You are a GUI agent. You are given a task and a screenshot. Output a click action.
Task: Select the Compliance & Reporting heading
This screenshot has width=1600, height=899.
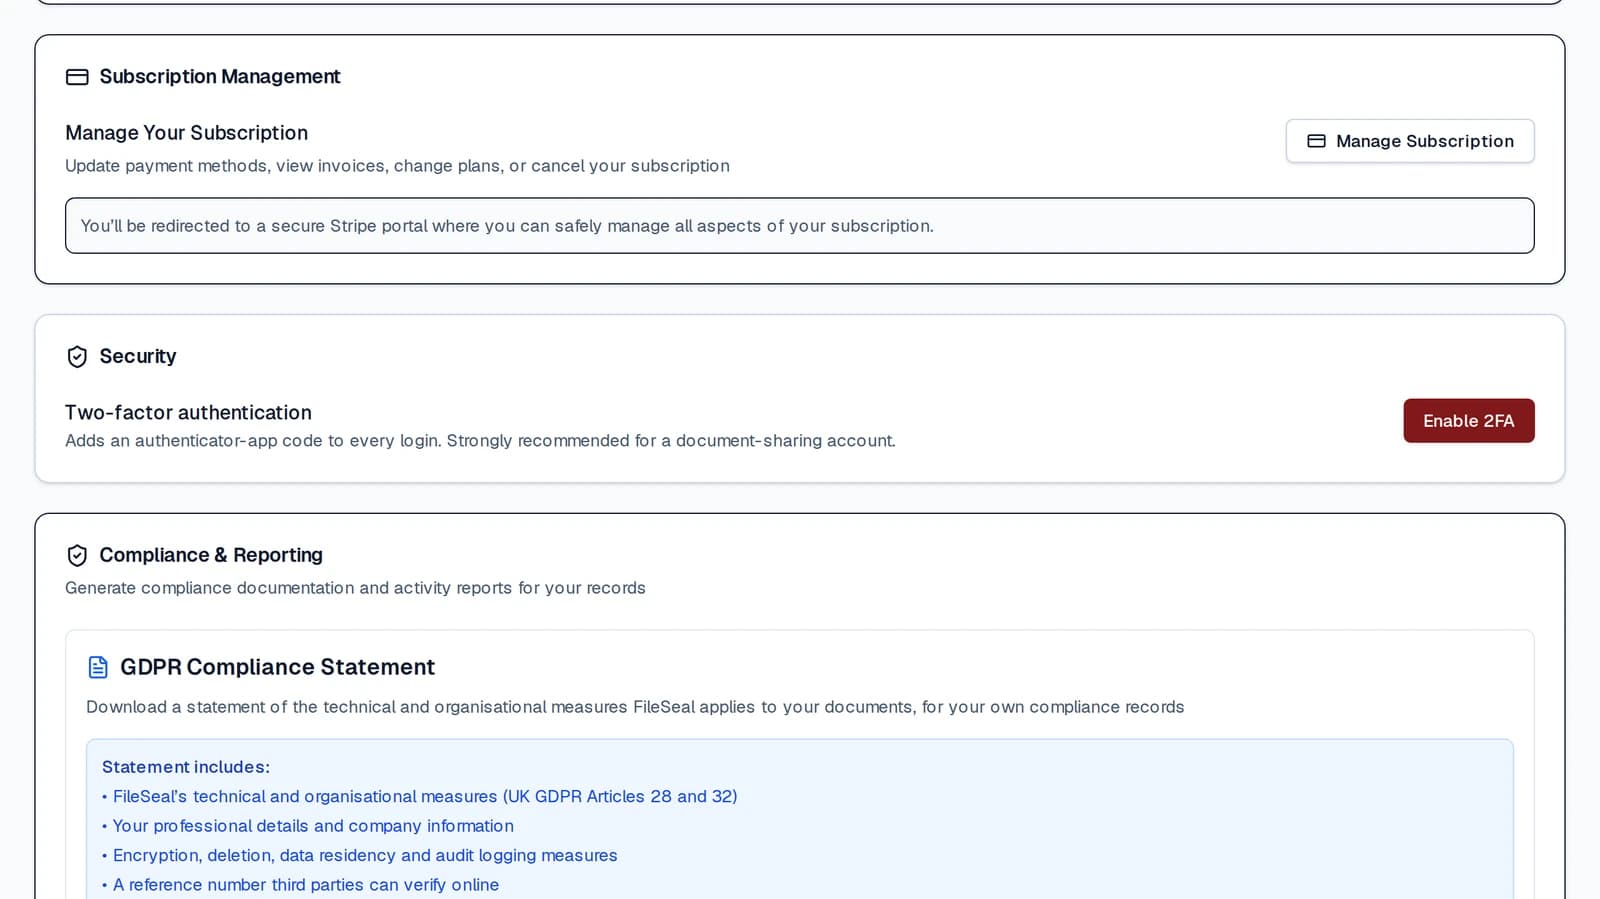pos(211,555)
